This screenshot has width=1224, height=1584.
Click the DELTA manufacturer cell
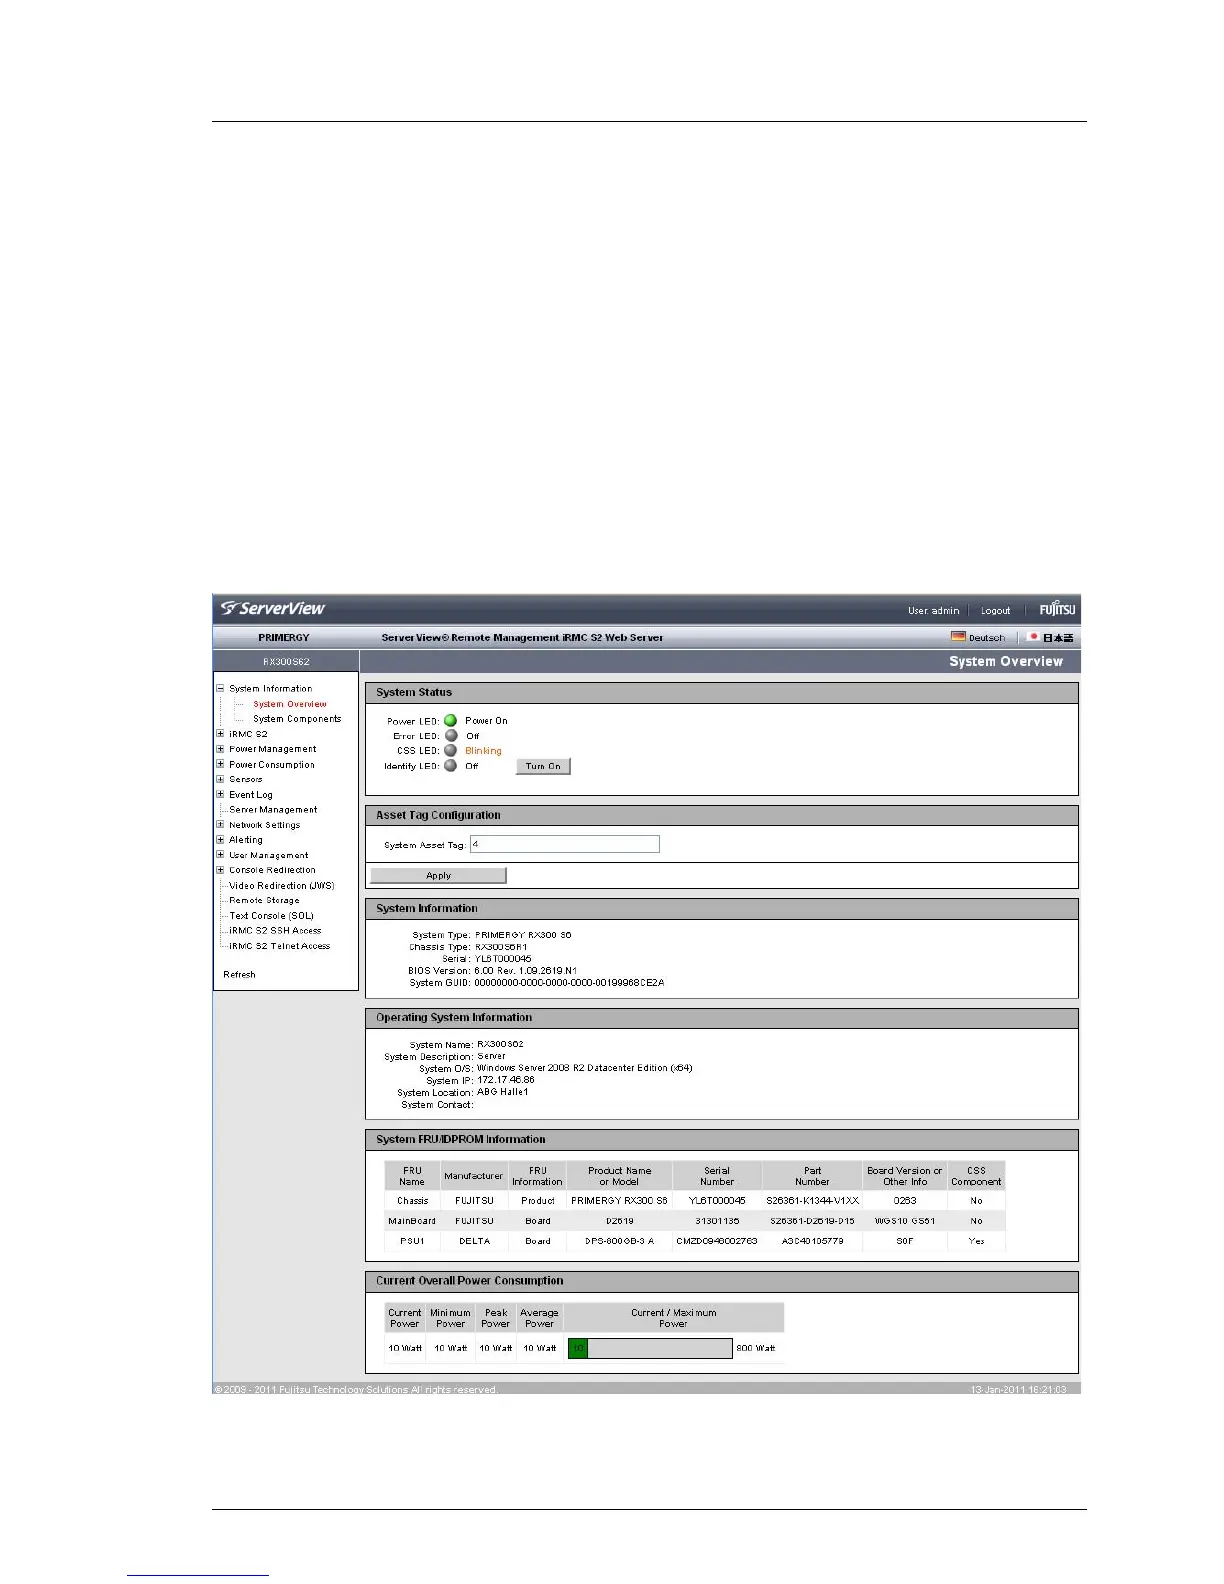(x=474, y=1241)
